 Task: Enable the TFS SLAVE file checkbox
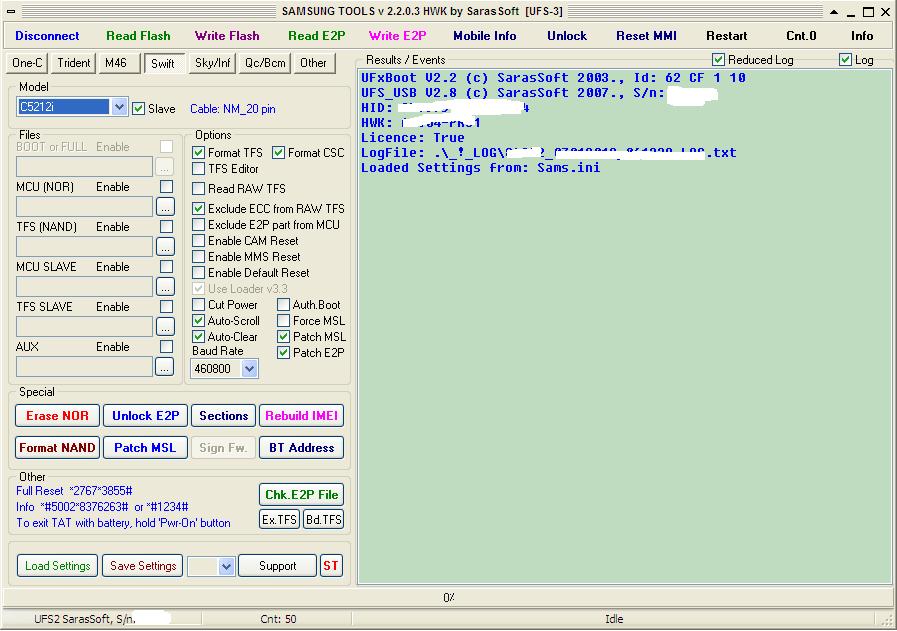pyautogui.click(x=166, y=307)
